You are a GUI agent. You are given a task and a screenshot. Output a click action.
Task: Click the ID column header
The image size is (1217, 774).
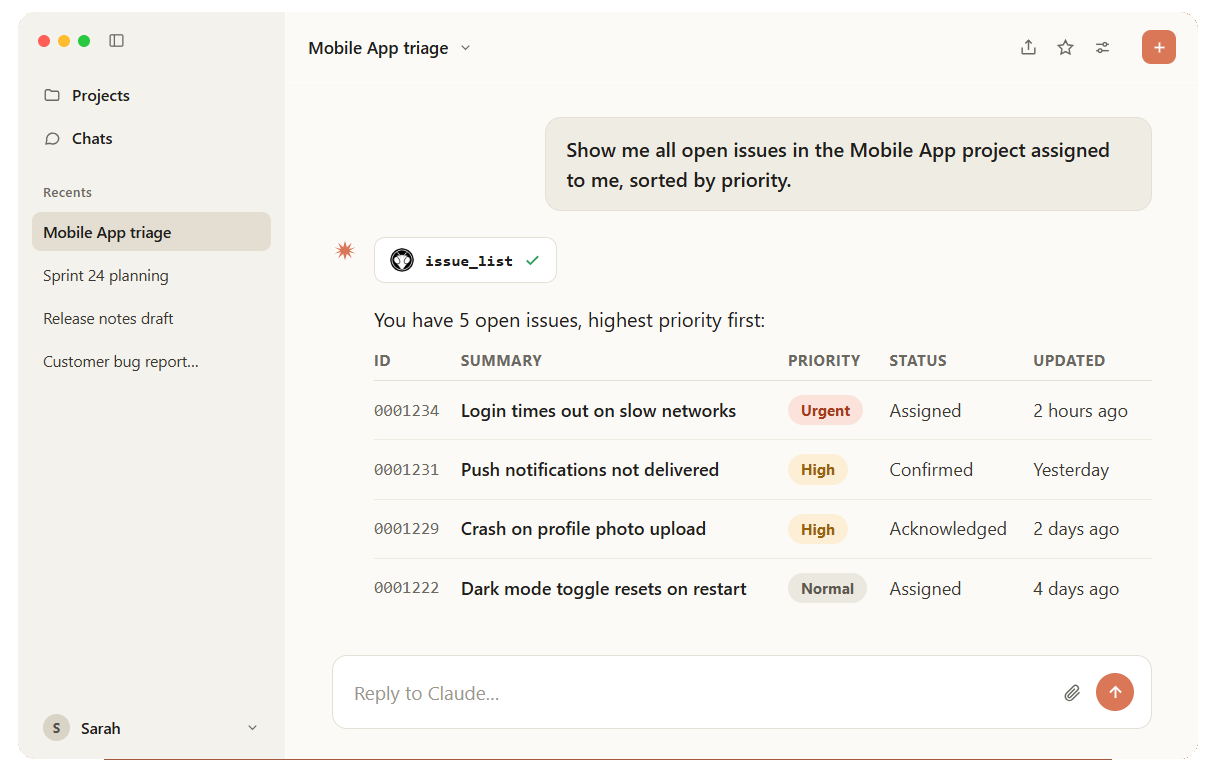pyautogui.click(x=382, y=360)
